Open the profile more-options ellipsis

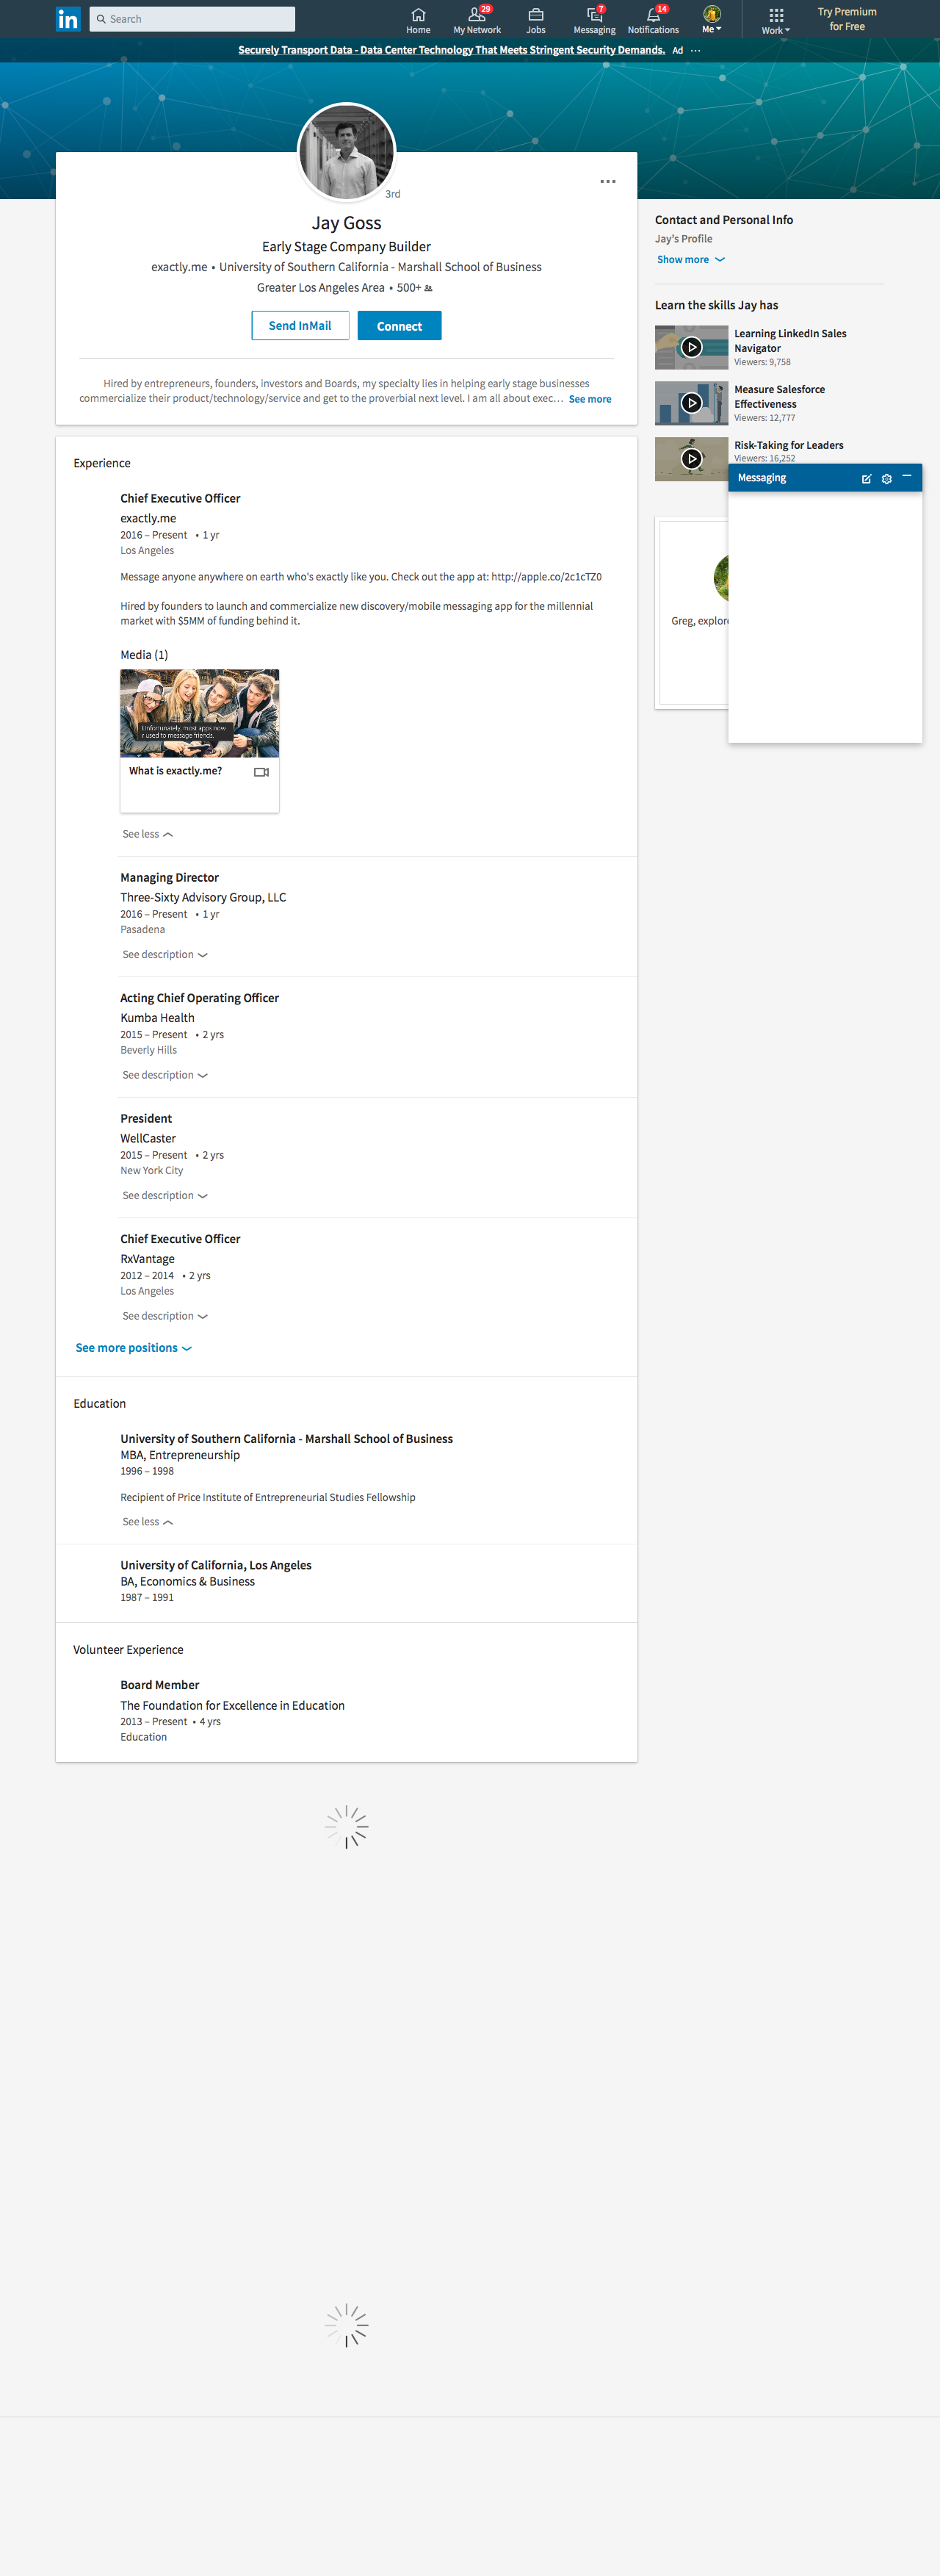(608, 181)
